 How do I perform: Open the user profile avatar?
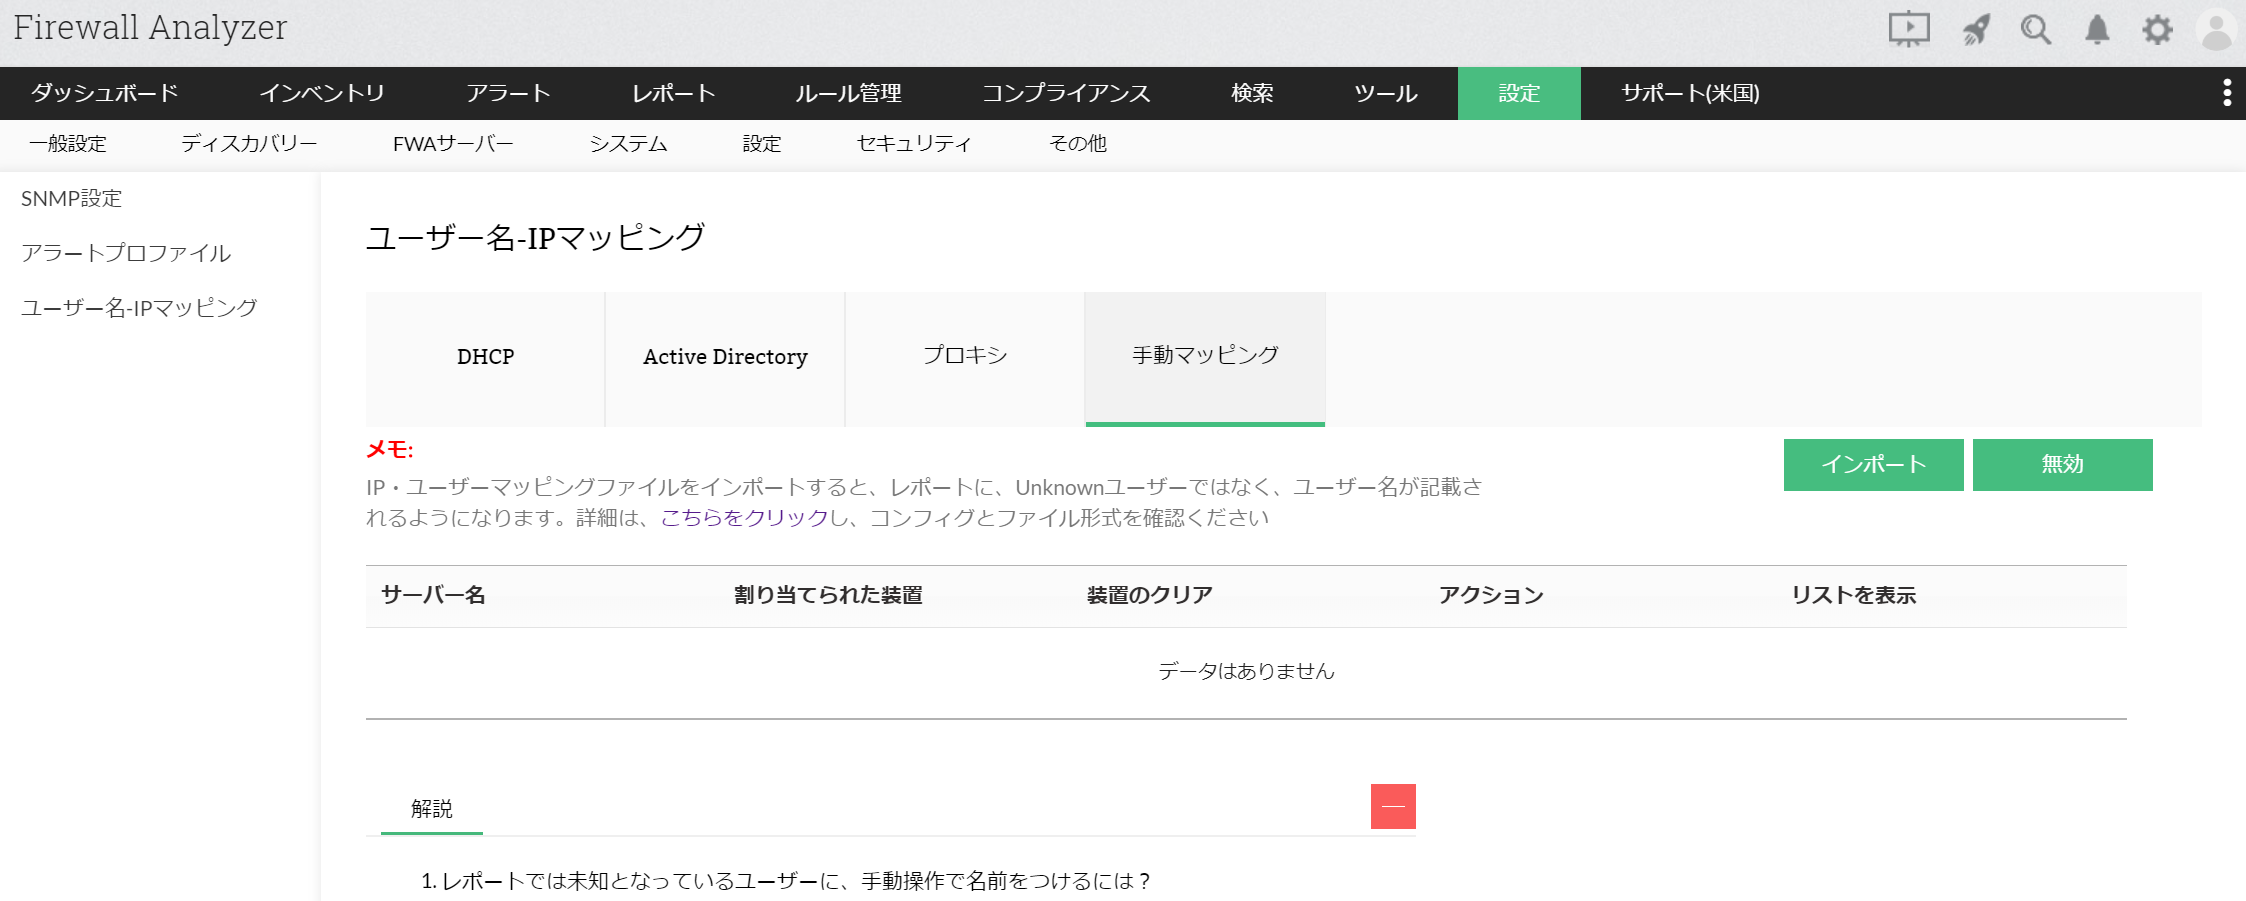tap(2216, 30)
